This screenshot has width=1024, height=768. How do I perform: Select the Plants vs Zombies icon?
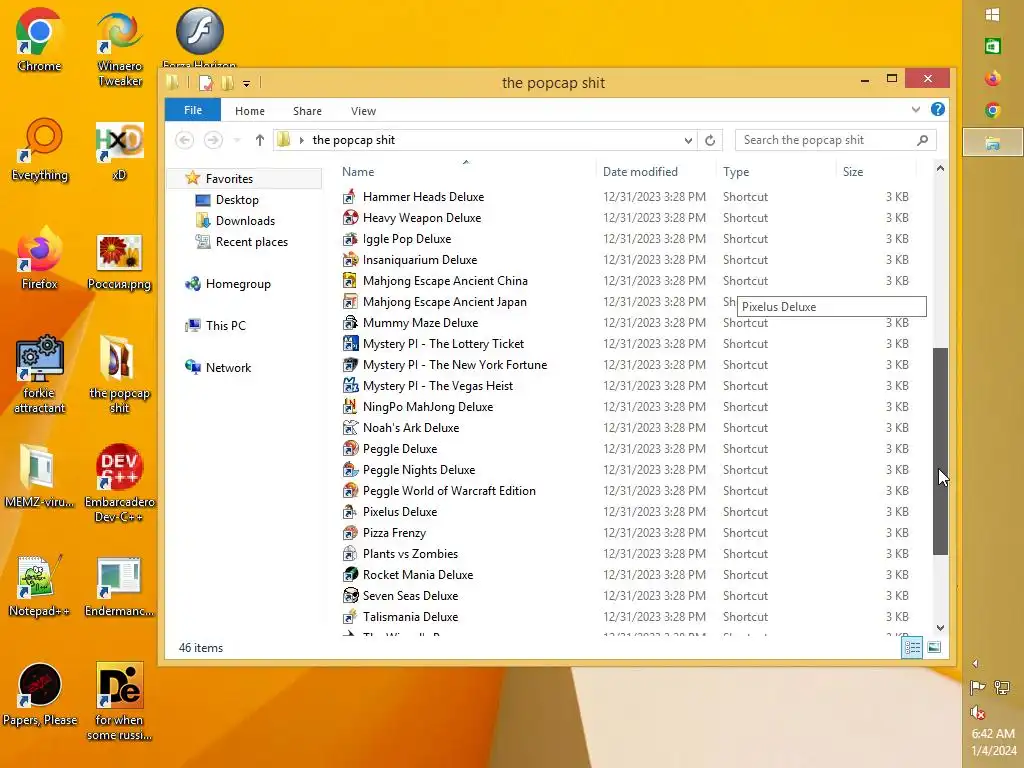(350, 554)
